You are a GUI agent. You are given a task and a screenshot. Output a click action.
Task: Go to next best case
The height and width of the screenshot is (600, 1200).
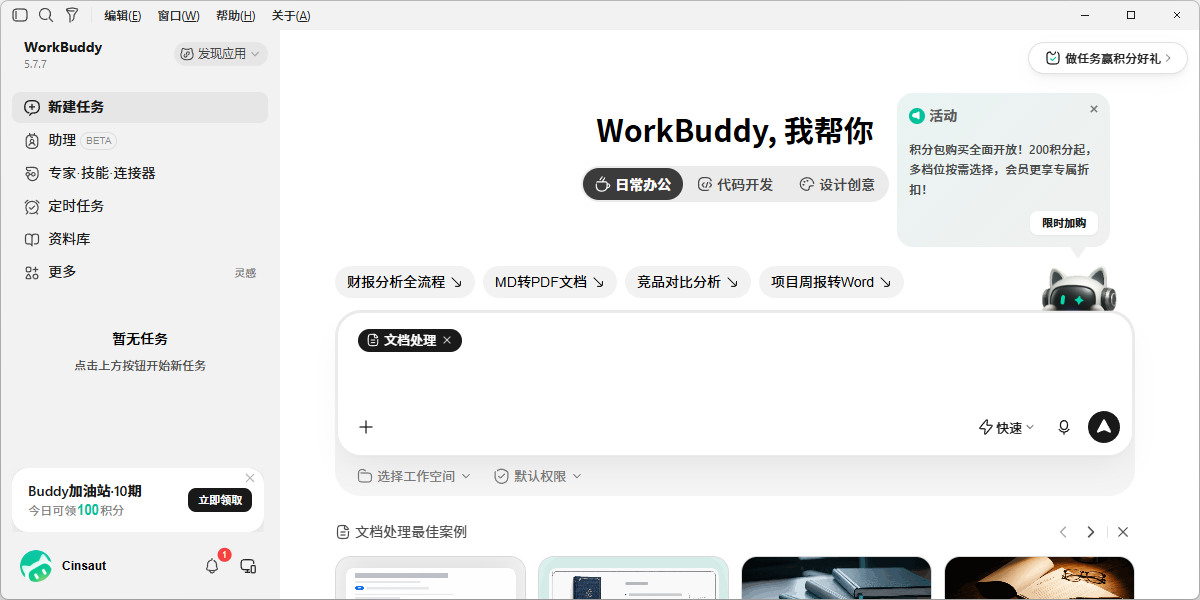[1091, 532]
